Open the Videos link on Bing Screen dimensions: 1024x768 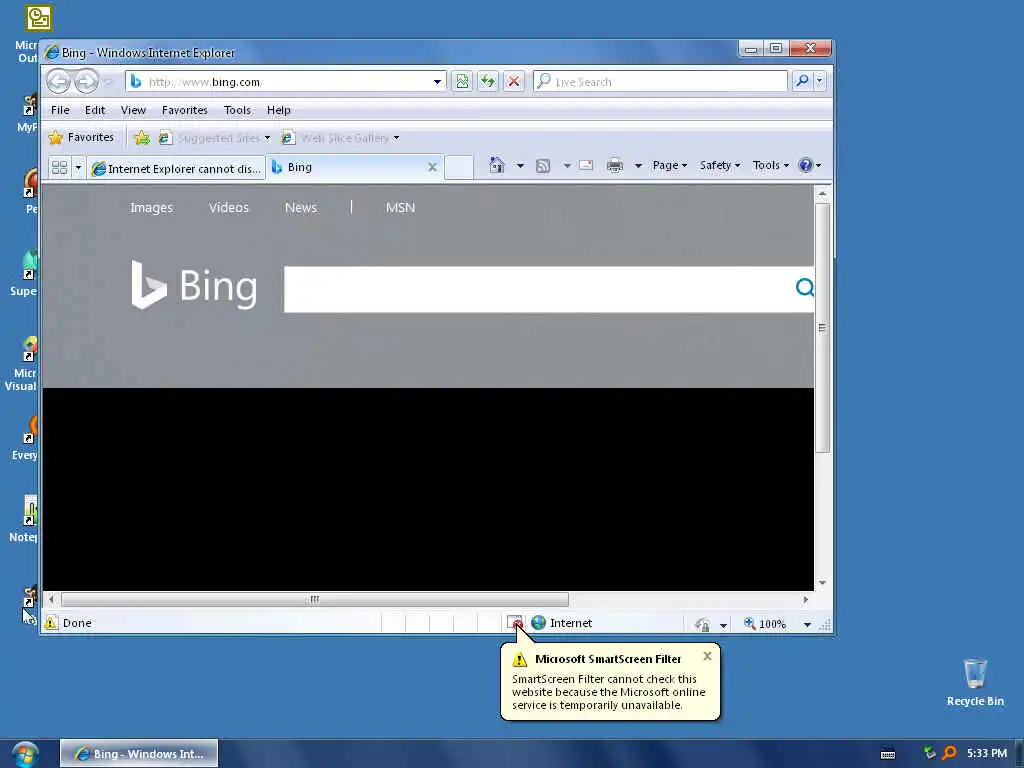coord(229,207)
